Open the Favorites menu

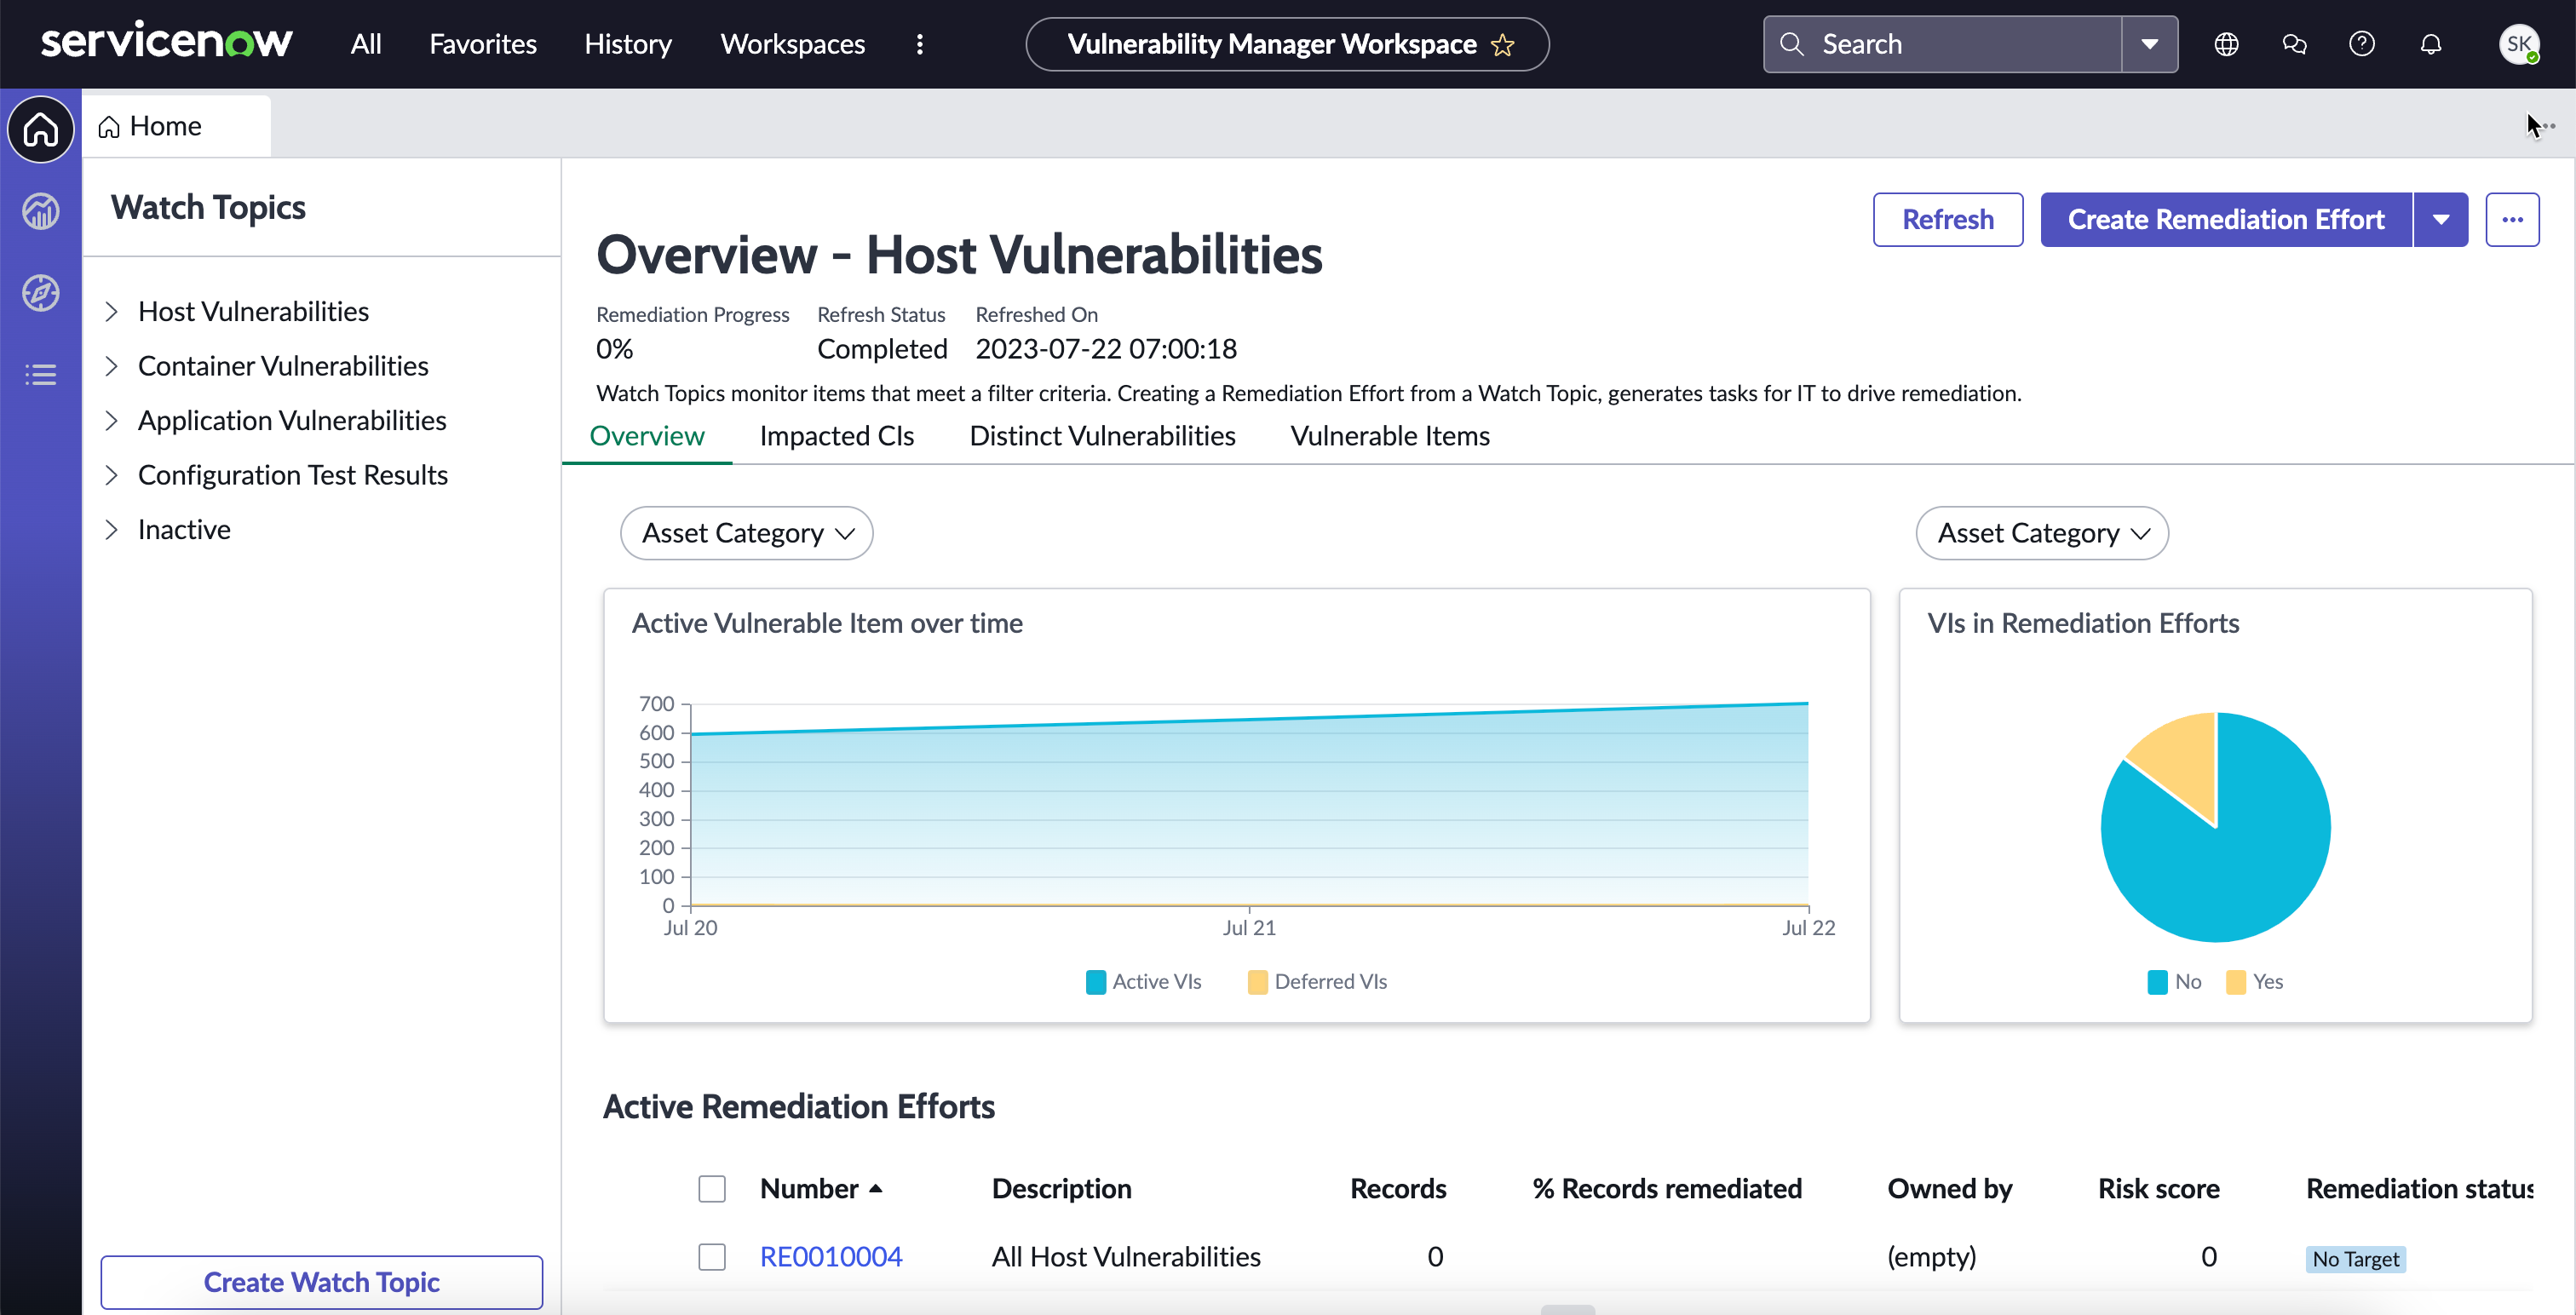[483, 44]
